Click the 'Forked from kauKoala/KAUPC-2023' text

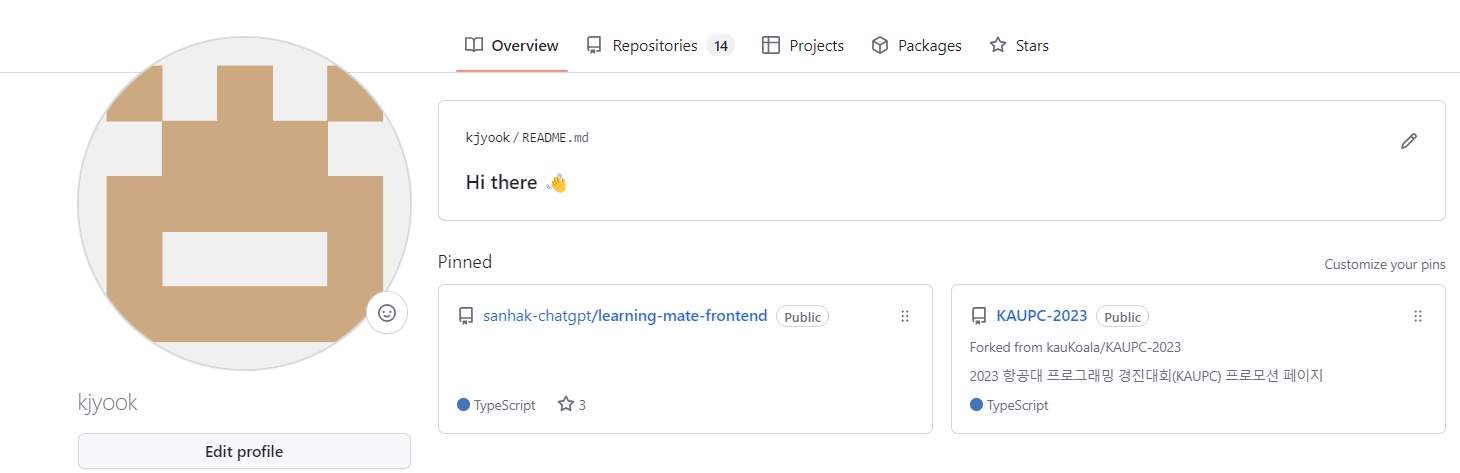pos(1075,347)
